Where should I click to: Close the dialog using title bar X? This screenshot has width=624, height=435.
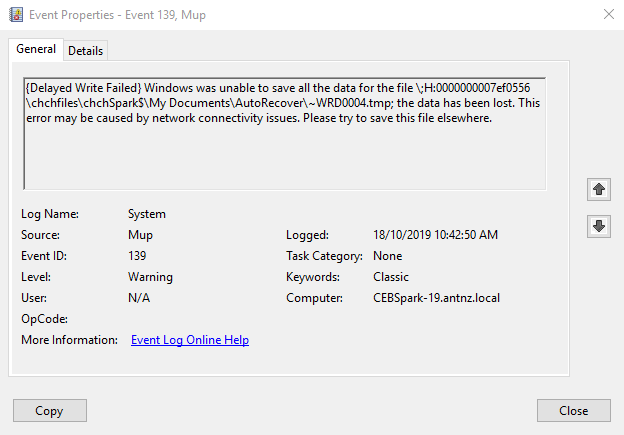click(x=609, y=14)
